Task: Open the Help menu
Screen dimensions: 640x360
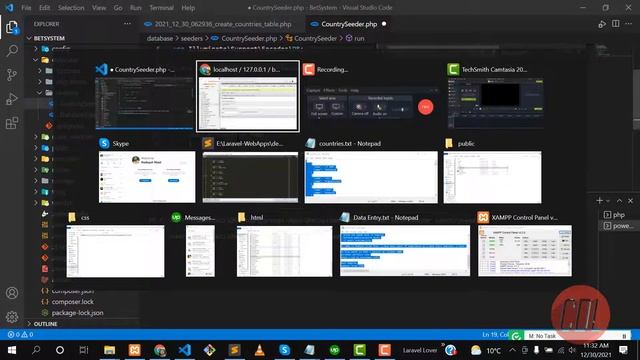Action: [188, 8]
